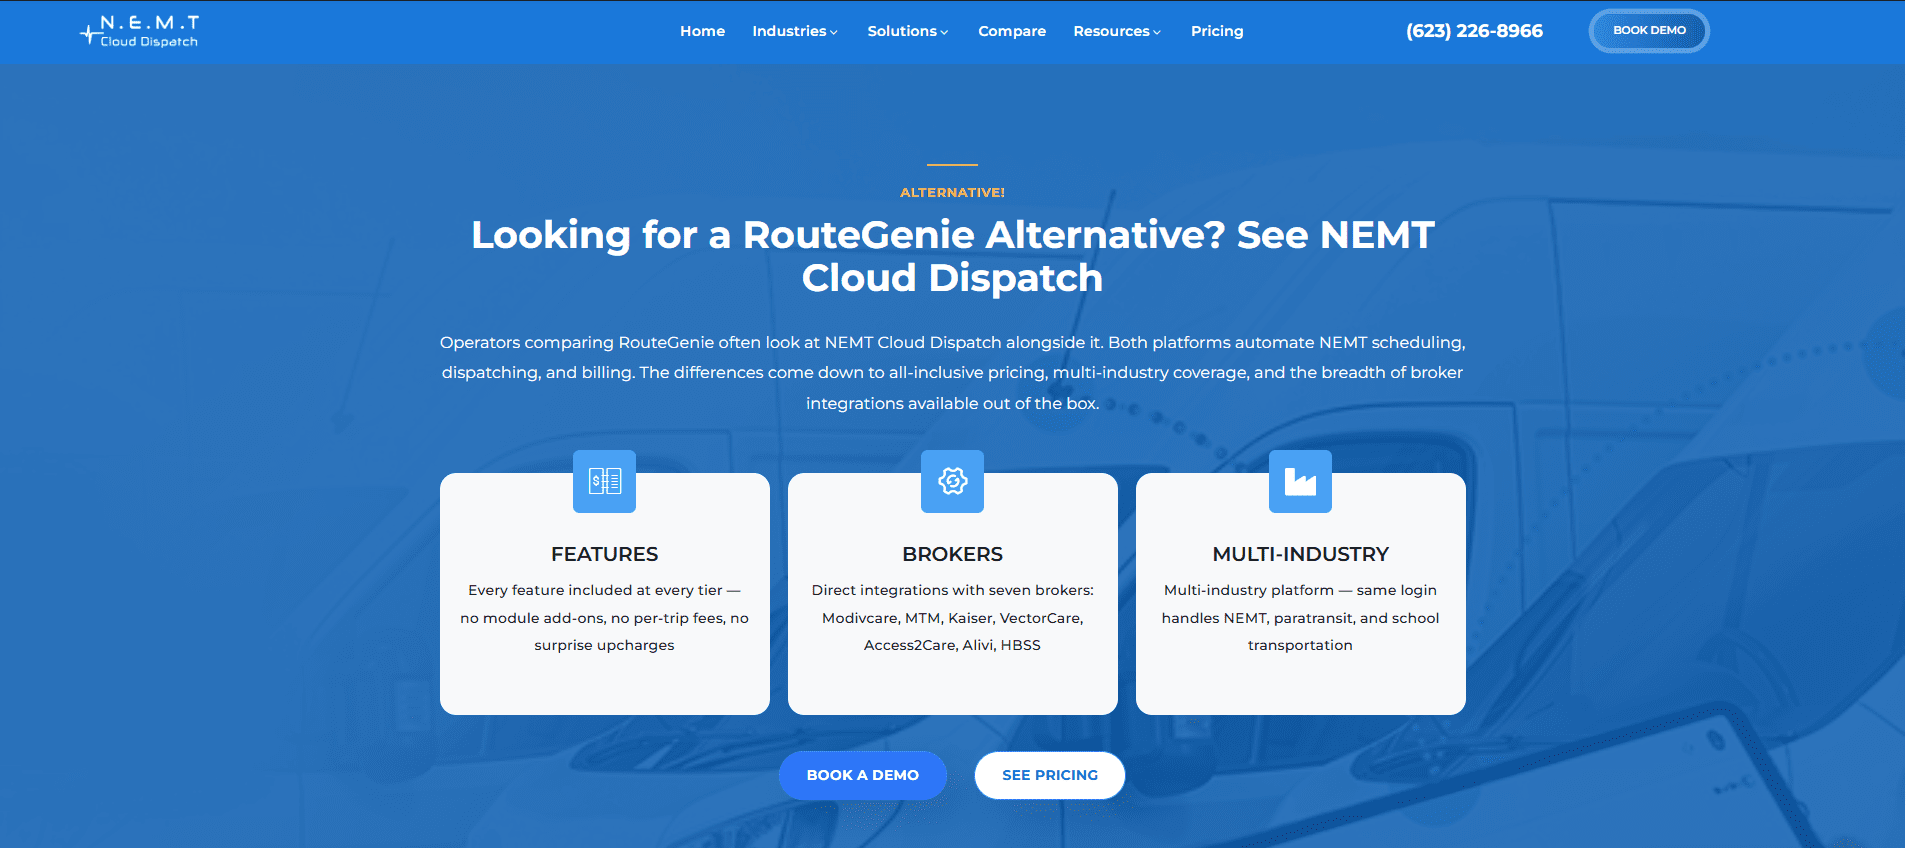Click the 'Multi-industry platform — same login' text

click(1300, 618)
